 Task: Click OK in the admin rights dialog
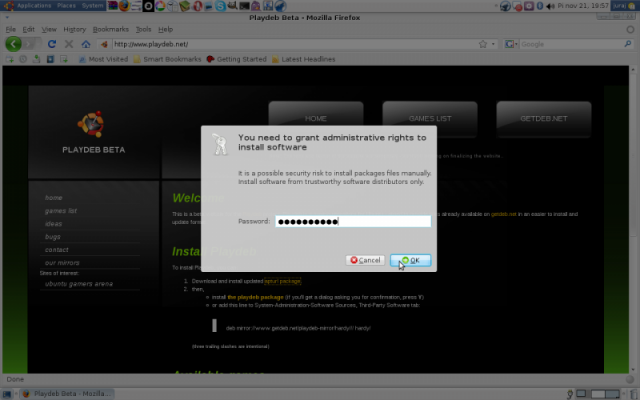(411, 260)
